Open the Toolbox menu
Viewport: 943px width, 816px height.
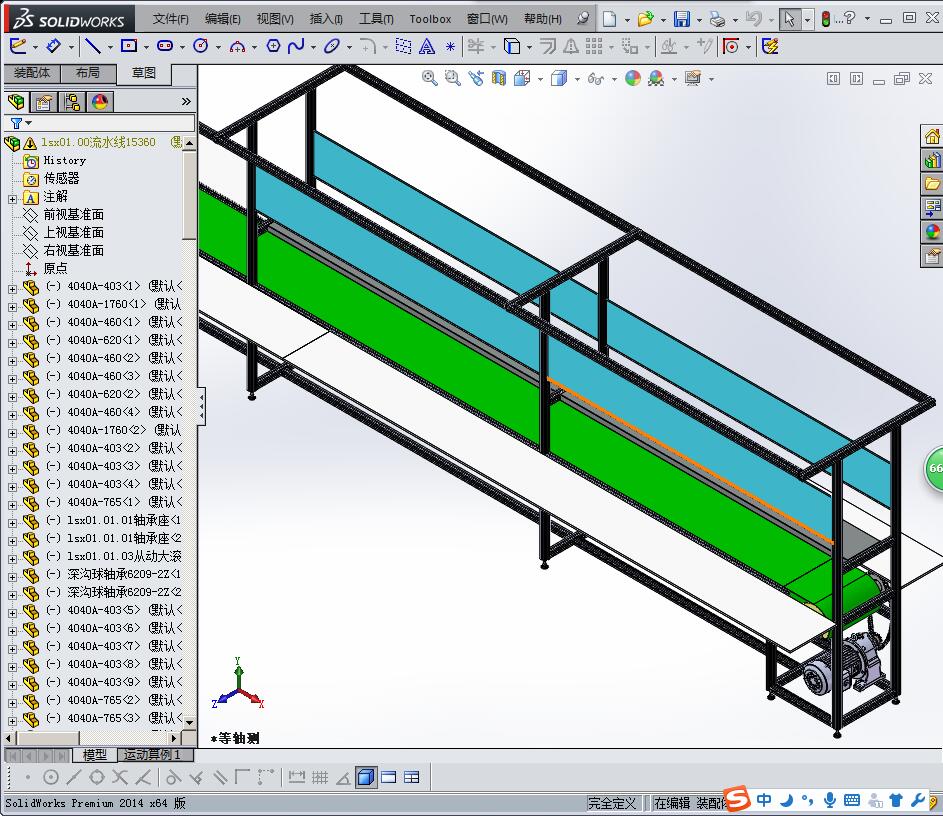tap(430, 19)
